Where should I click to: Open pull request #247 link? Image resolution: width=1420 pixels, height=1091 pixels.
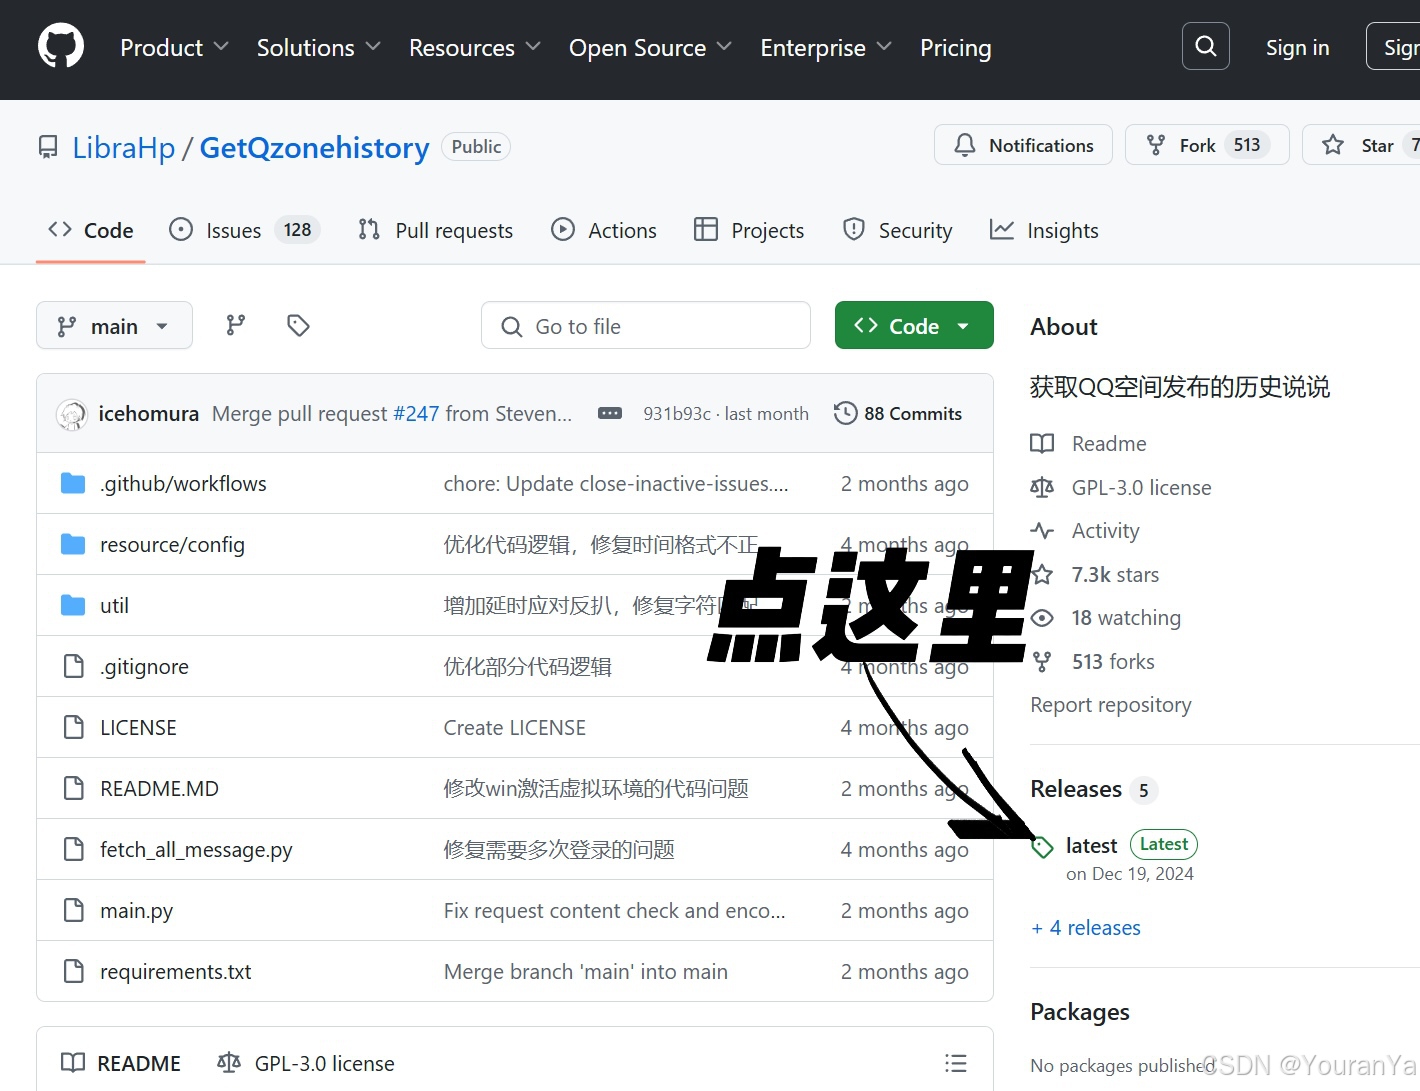416,413
